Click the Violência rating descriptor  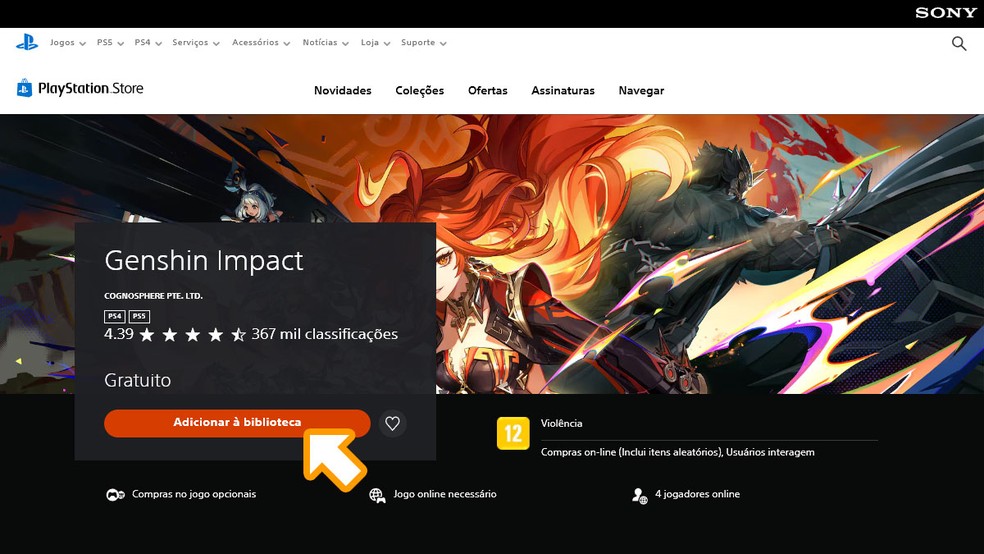click(562, 423)
